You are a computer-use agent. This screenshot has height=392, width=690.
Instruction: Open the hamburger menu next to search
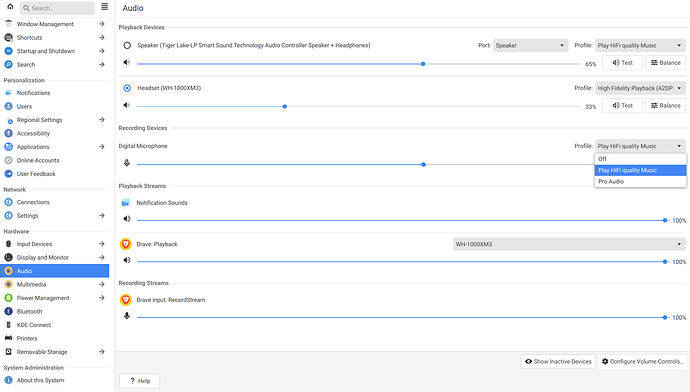(x=104, y=7)
